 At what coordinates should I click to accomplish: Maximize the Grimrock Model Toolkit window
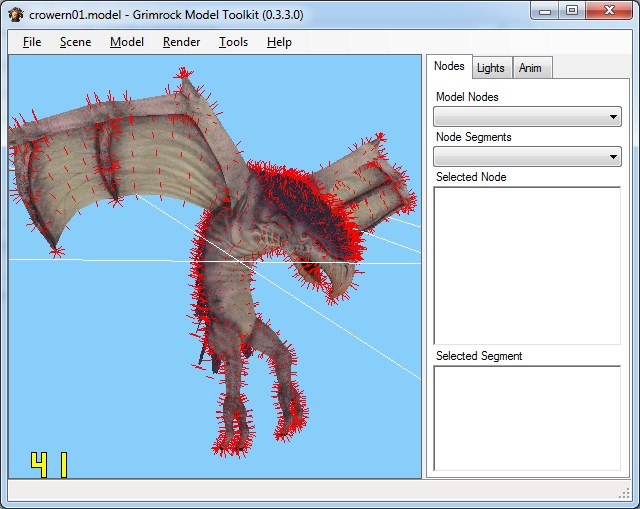click(572, 11)
